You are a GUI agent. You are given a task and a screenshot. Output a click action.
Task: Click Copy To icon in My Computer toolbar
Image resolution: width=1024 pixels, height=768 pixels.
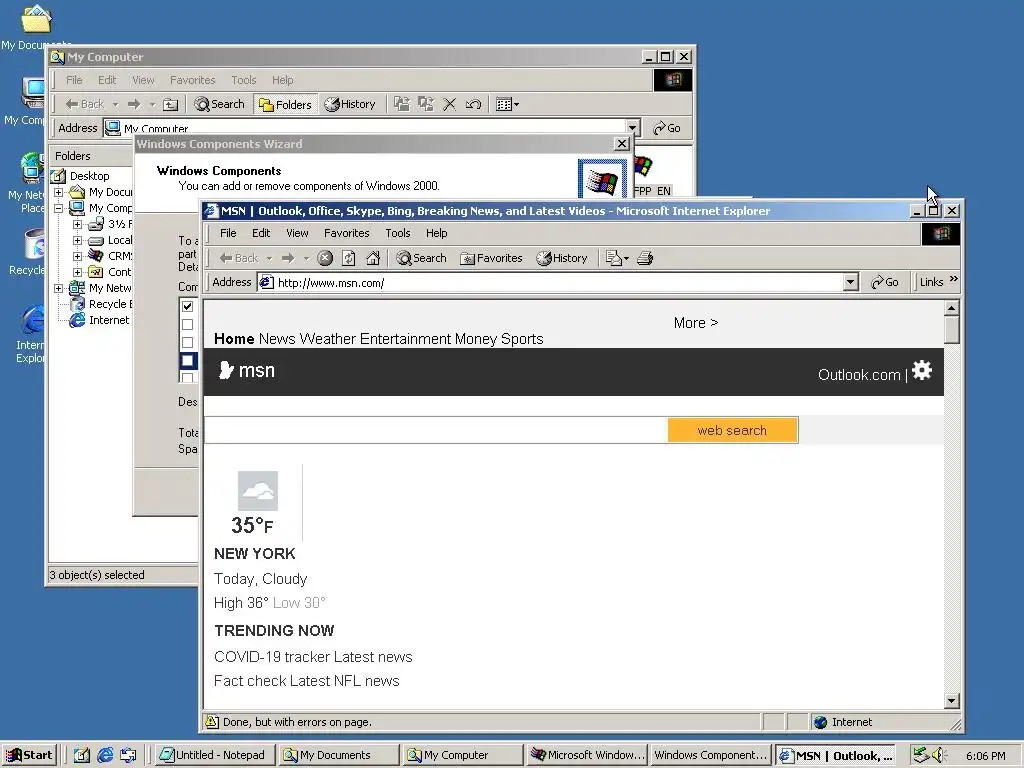click(x=426, y=104)
